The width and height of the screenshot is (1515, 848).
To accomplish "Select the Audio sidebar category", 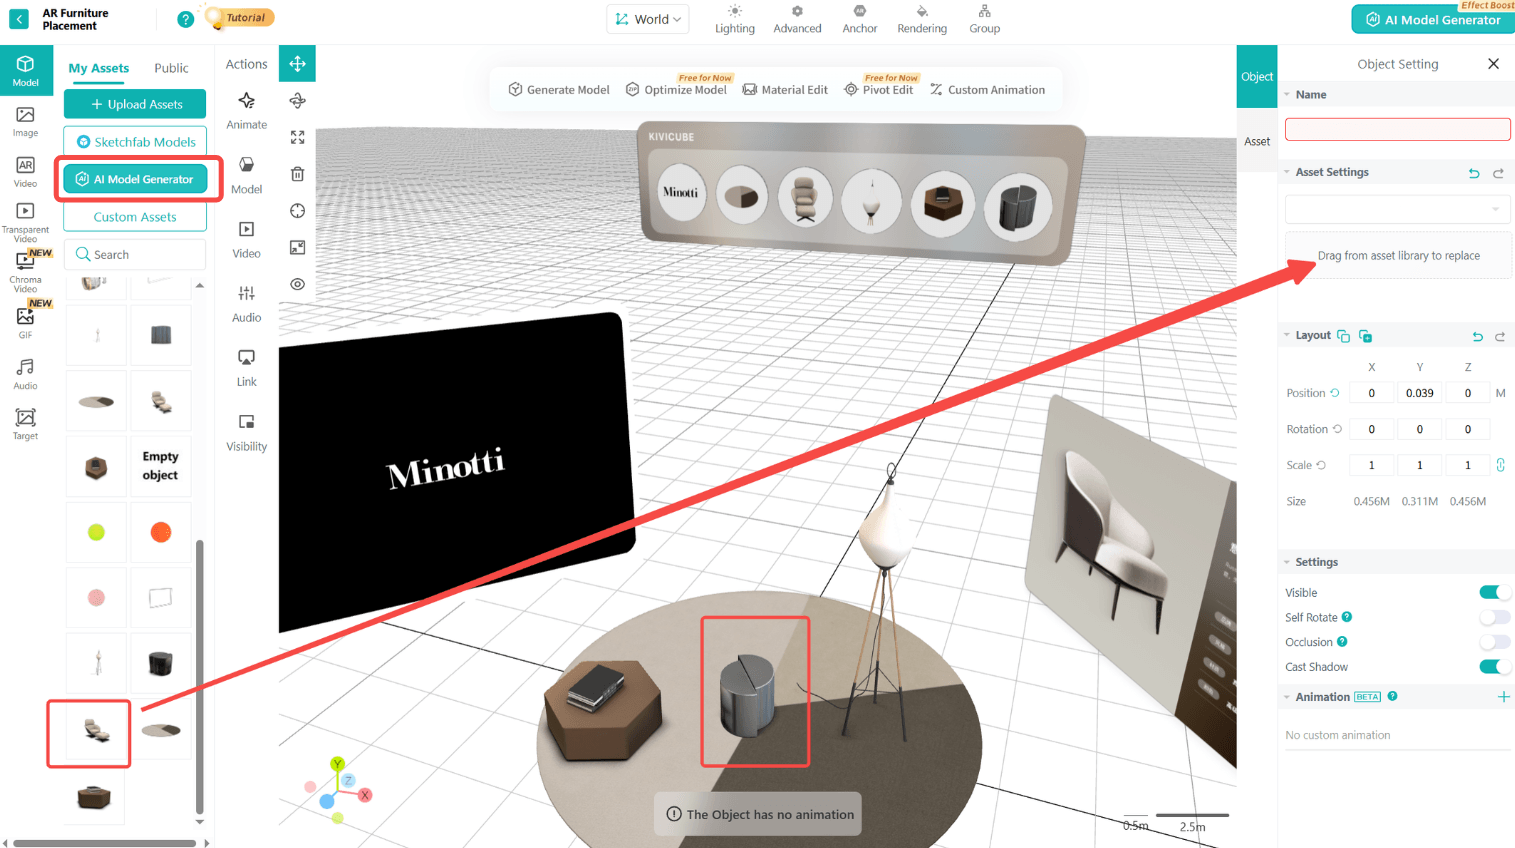I will click(x=25, y=374).
